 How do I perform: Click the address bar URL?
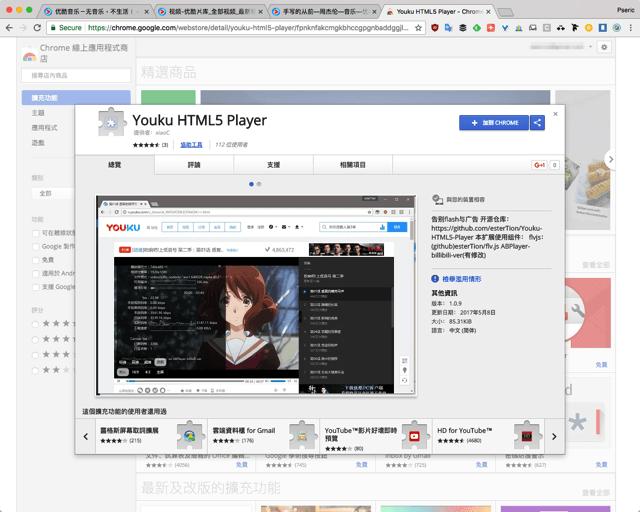pos(248,28)
